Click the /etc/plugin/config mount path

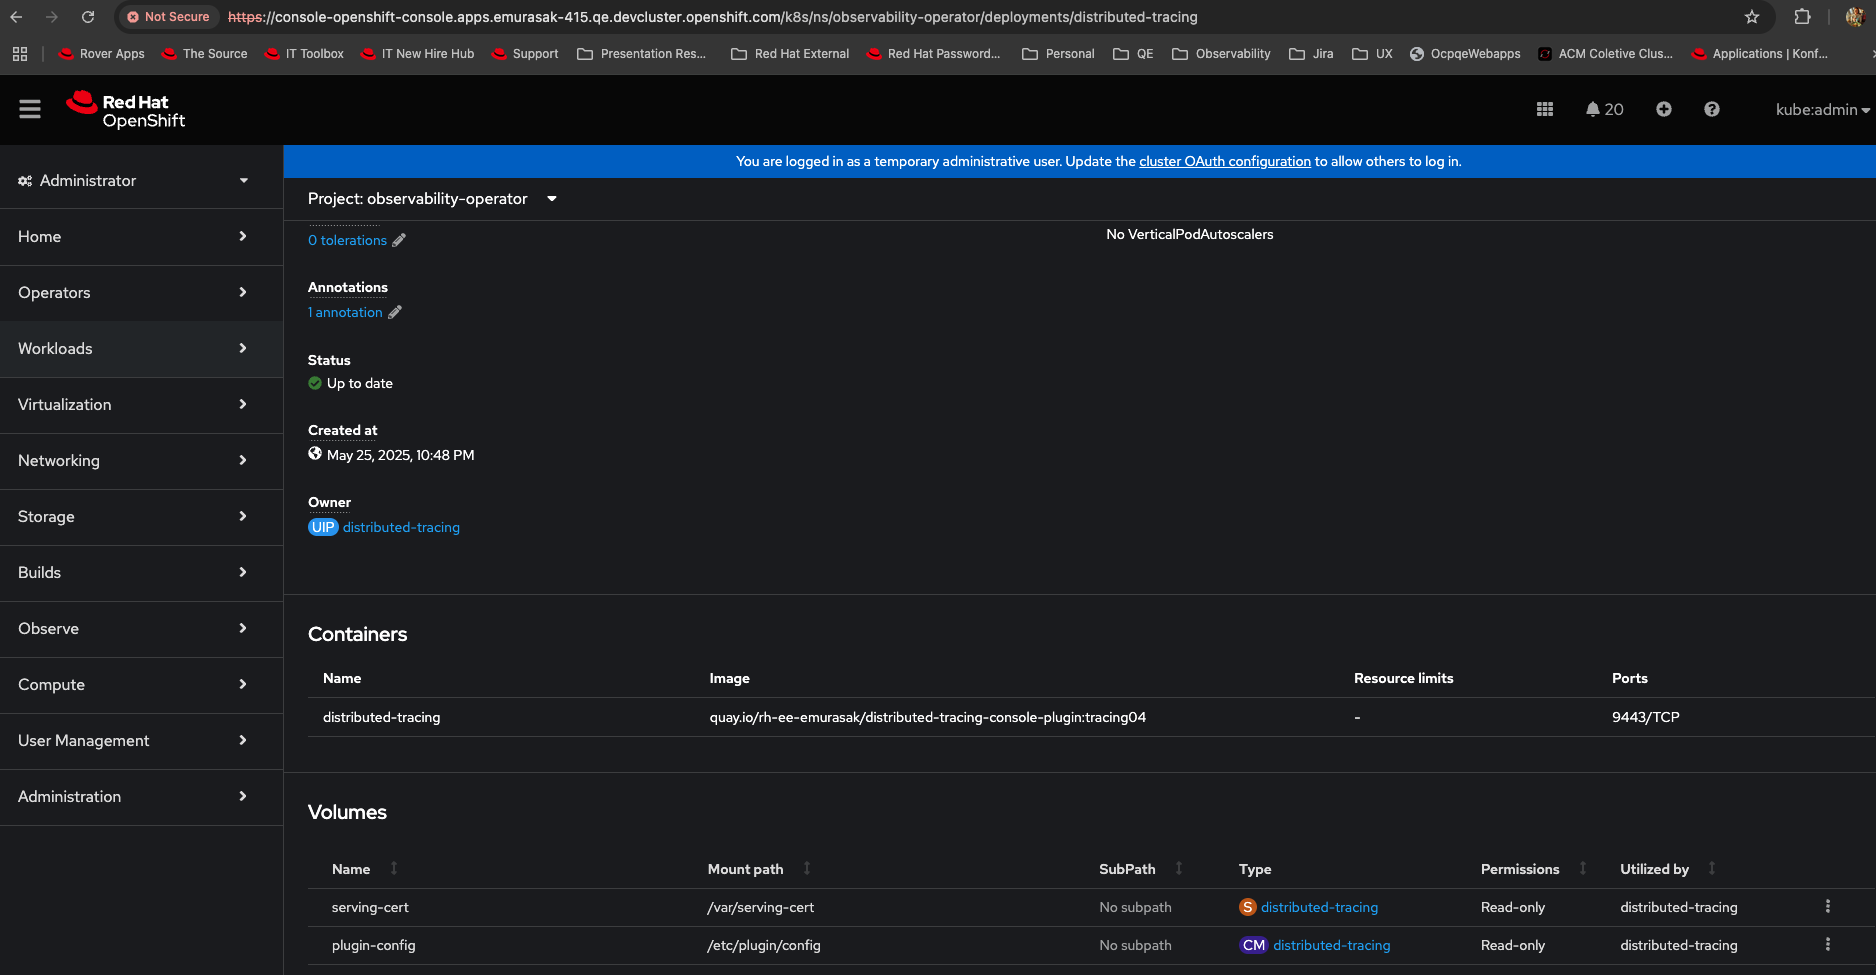click(763, 945)
